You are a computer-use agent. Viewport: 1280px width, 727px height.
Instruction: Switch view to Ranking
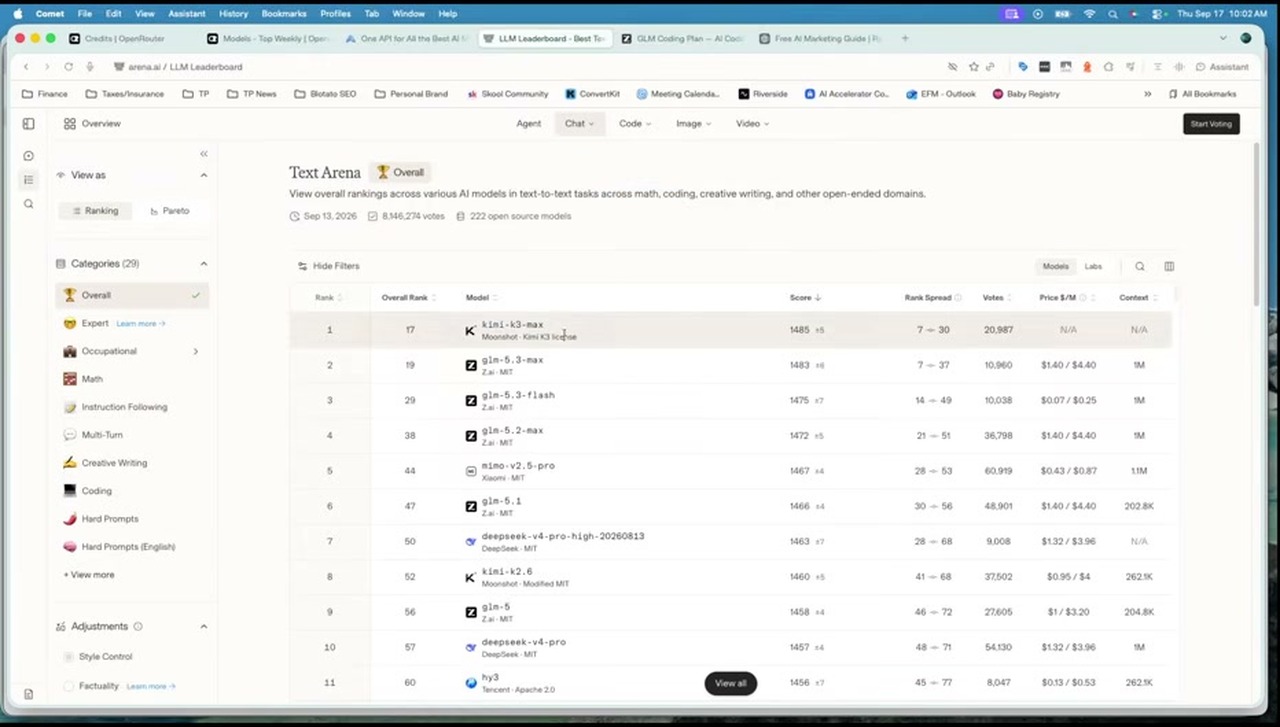93,211
